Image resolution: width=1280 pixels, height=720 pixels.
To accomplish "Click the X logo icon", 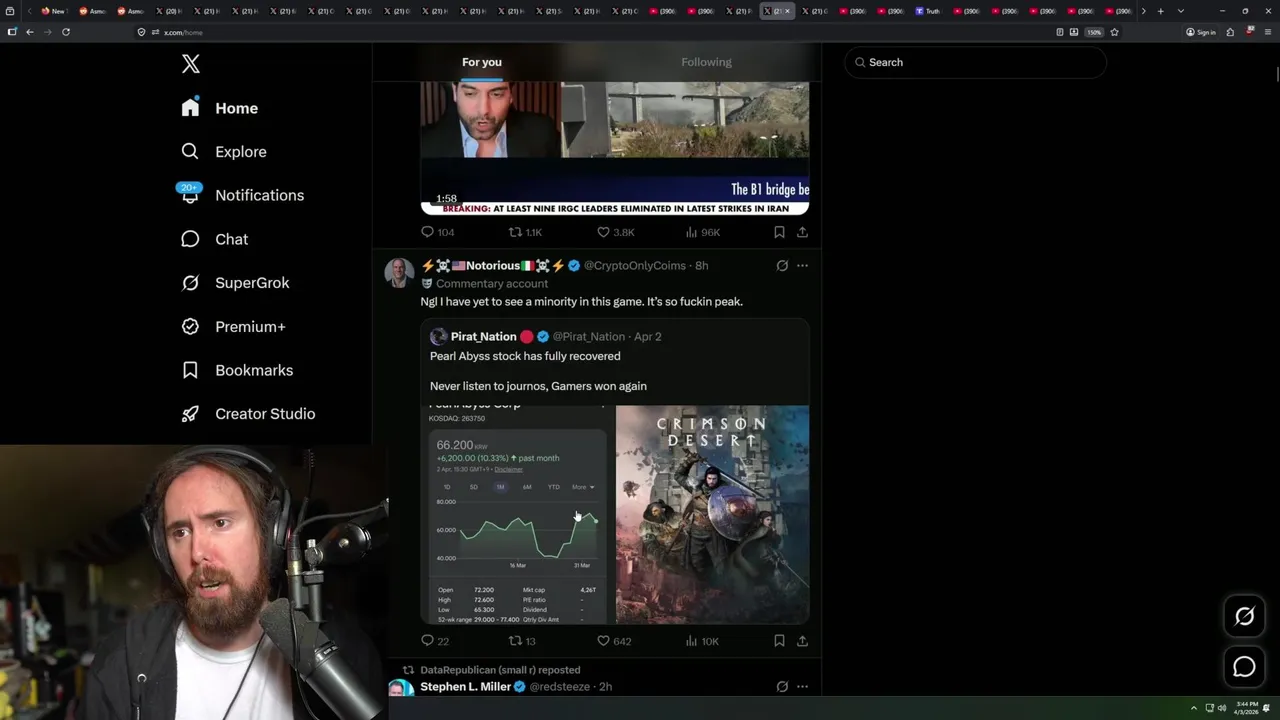I will pos(191,64).
